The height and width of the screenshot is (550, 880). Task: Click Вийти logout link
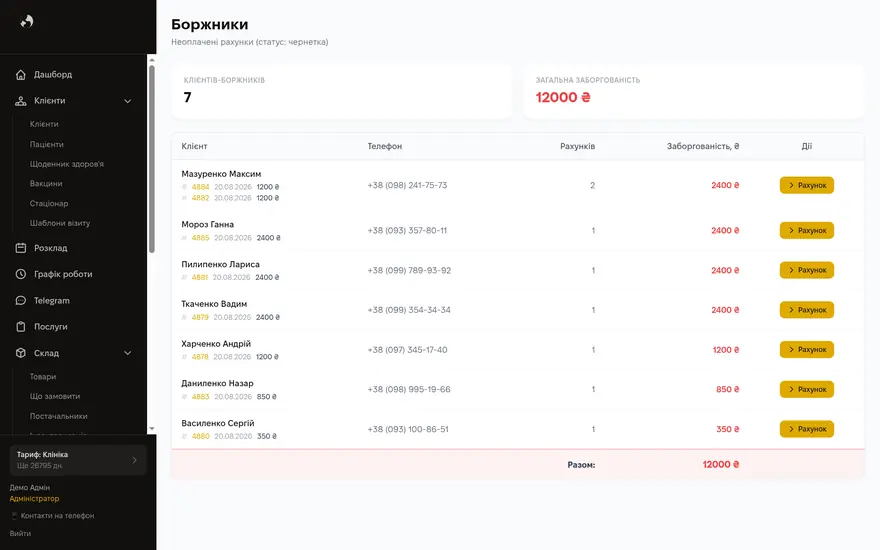point(20,534)
